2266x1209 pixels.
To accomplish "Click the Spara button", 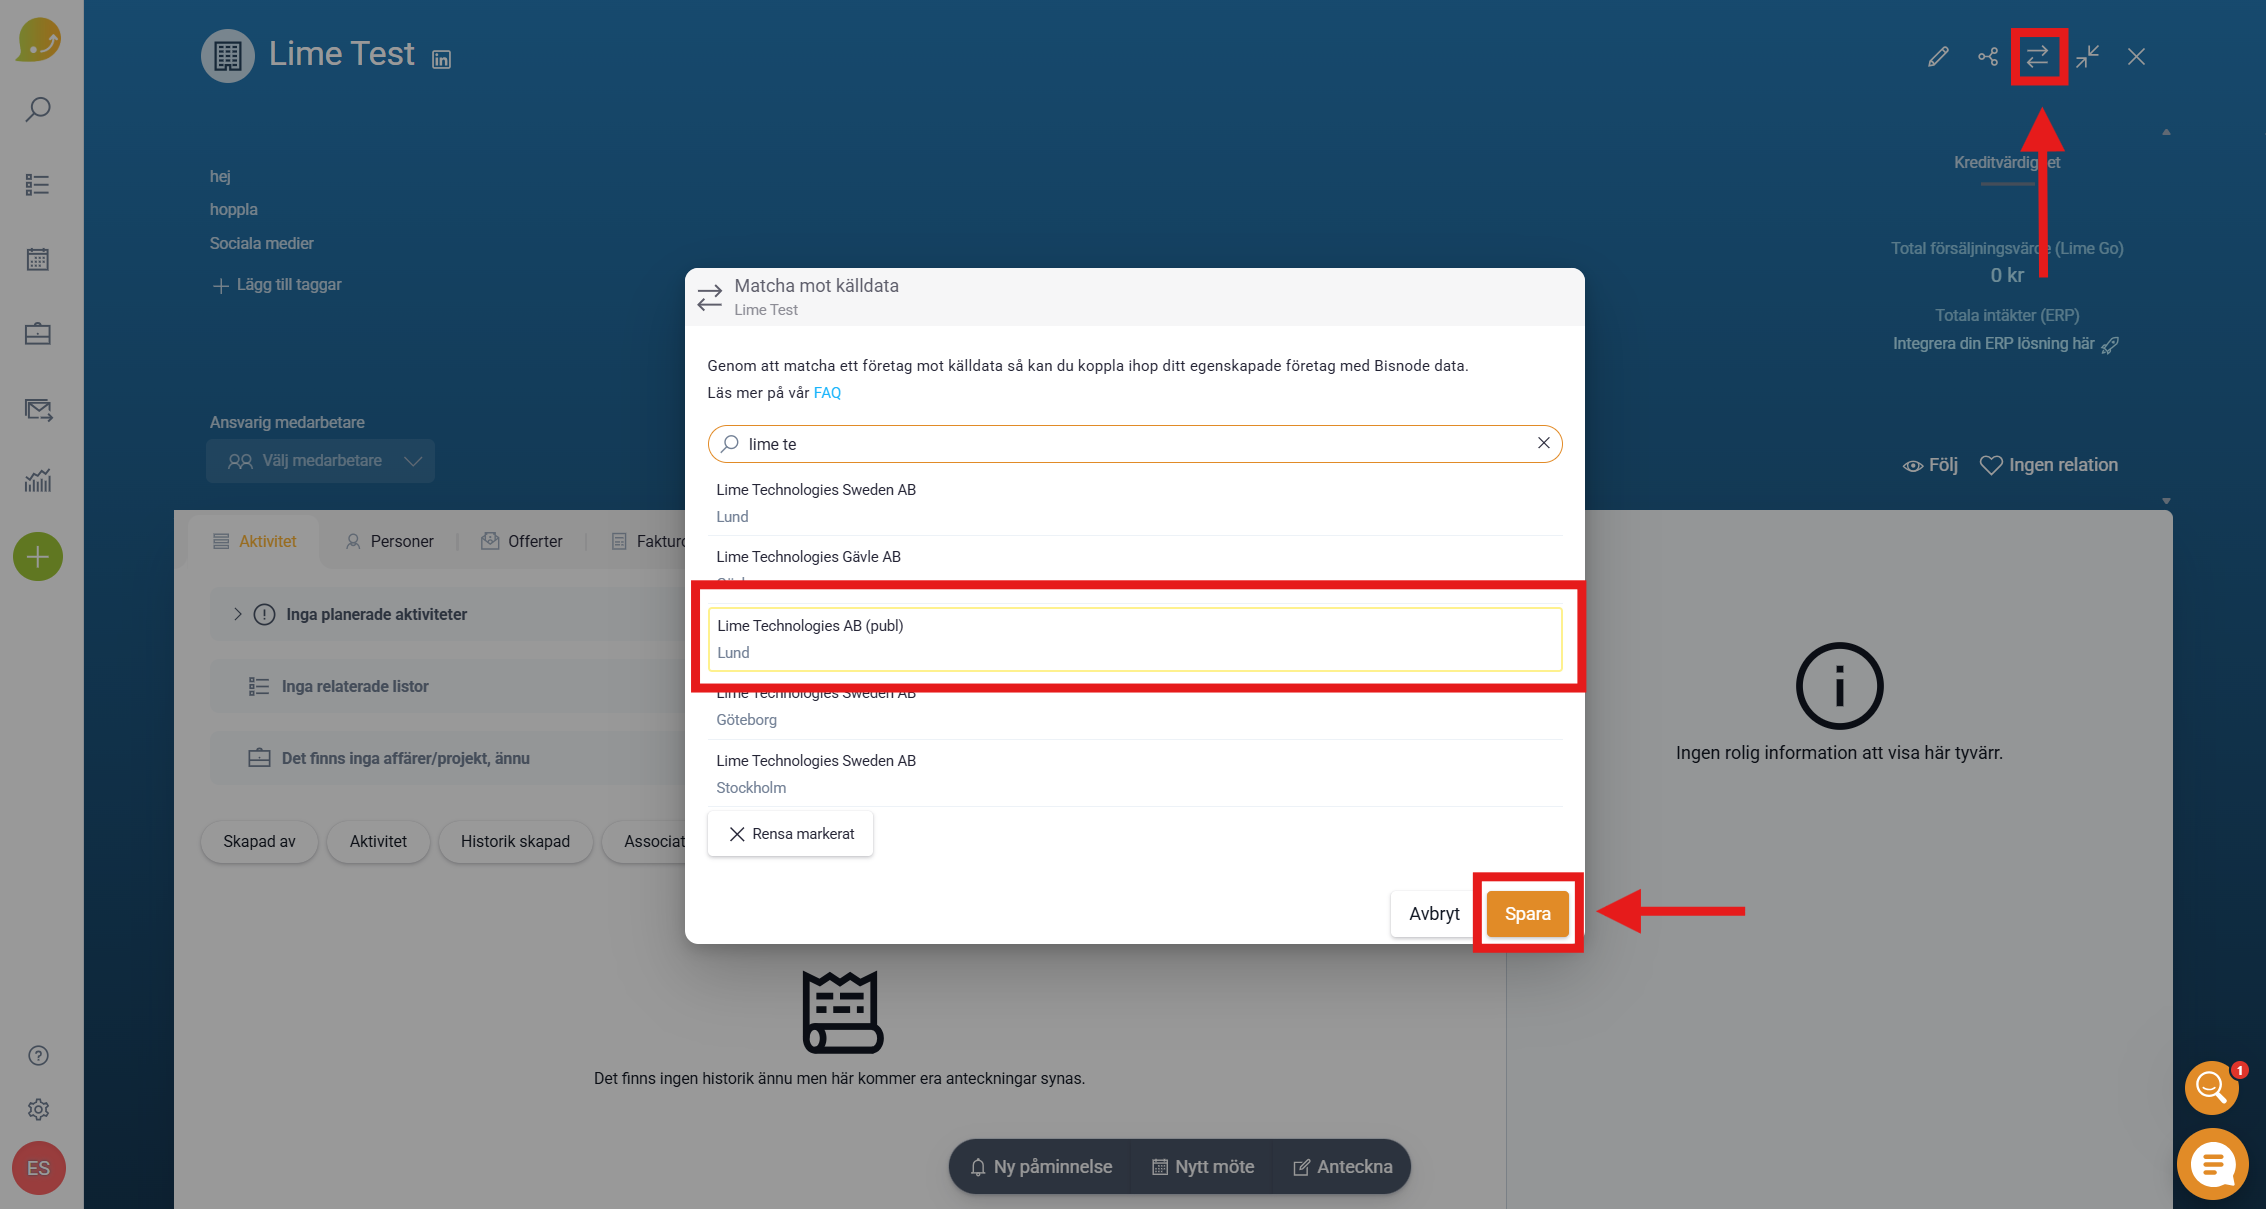I will 1527,914.
